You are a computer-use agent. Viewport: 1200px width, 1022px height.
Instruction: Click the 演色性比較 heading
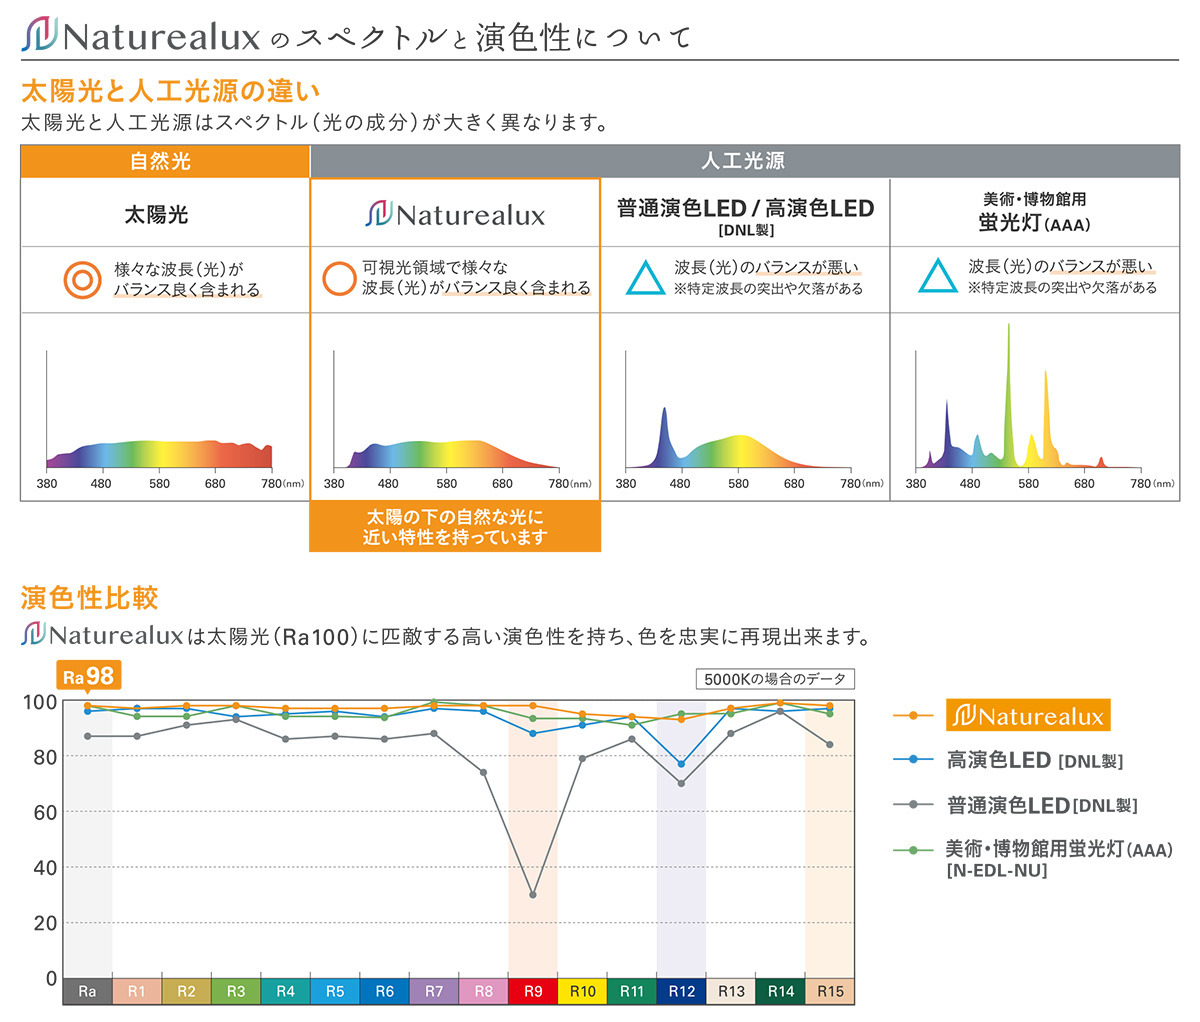click(90, 598)
